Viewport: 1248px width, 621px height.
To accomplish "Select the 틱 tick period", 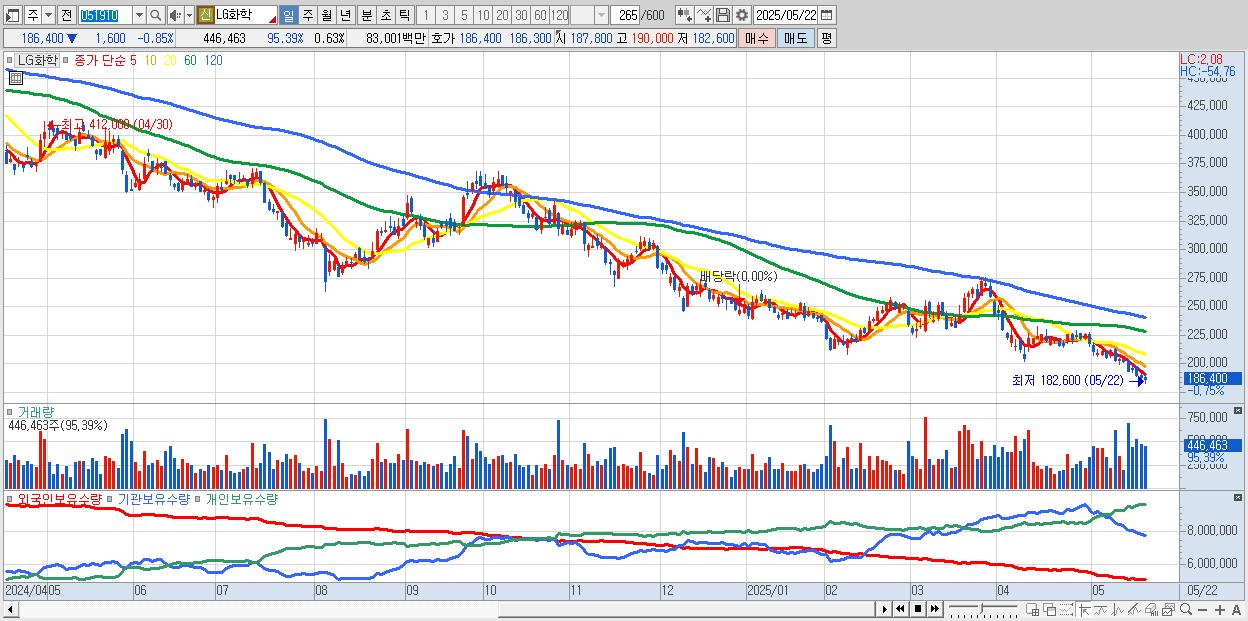I will click(x=404, y=15).
